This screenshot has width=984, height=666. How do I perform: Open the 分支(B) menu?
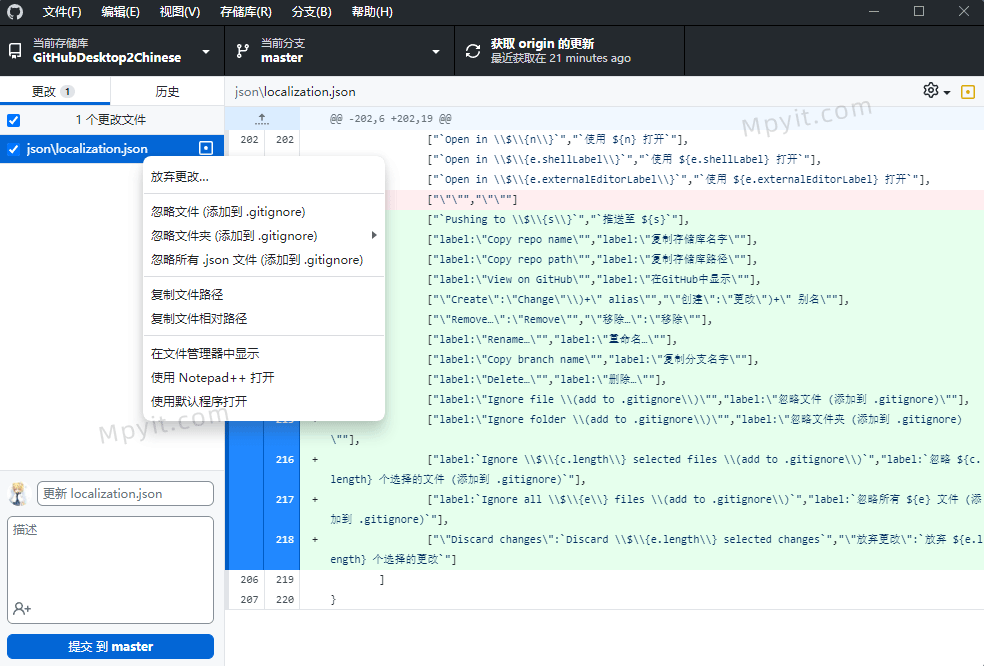311,12
